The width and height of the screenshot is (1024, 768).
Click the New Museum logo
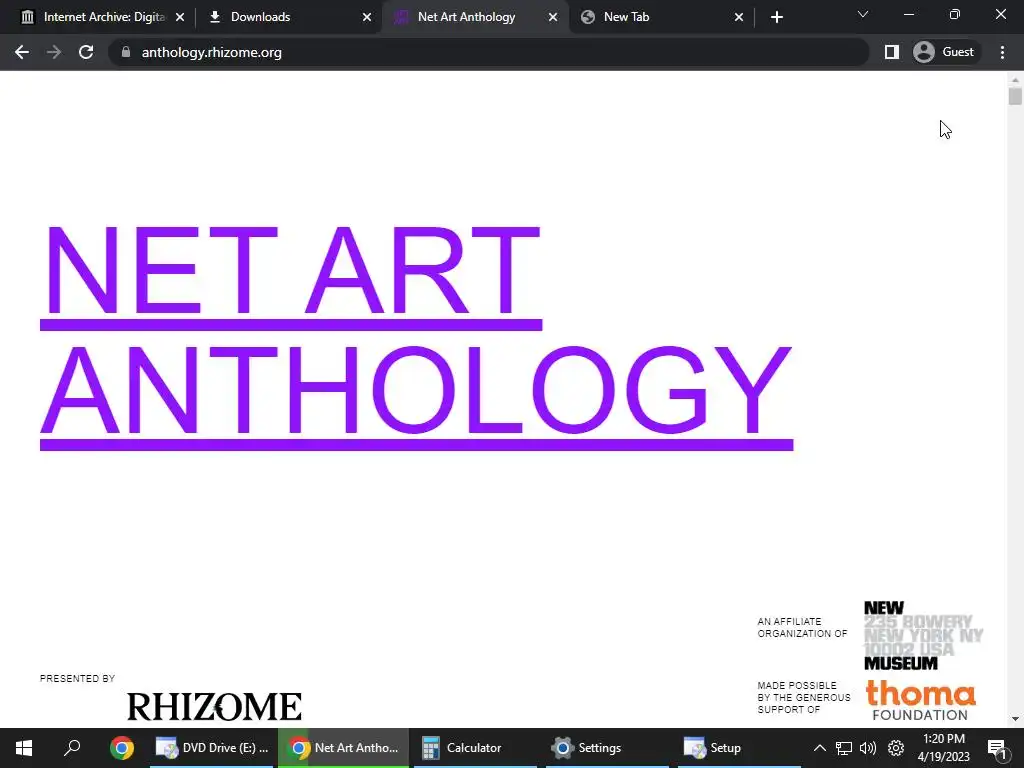(x=923, y=635)
